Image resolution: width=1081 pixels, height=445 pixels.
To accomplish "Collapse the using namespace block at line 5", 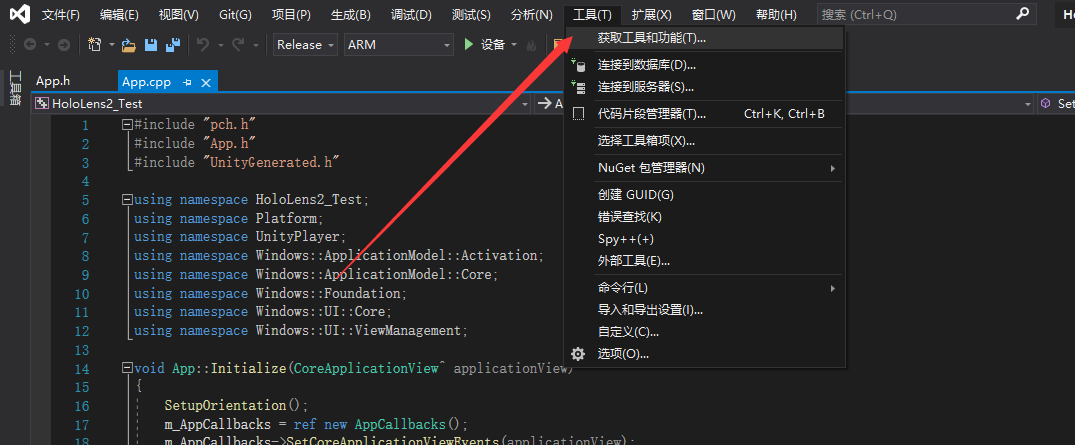I will click(126, 199).
